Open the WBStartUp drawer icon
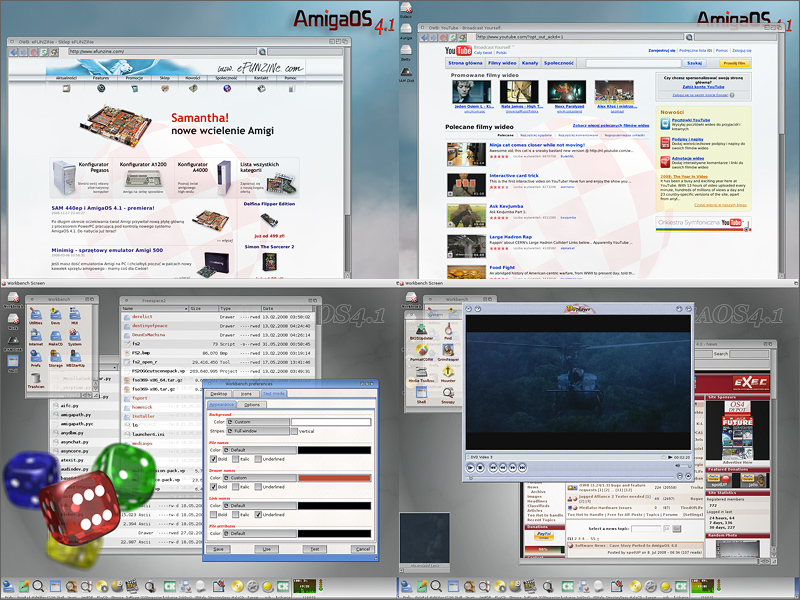800x600 pixels. [x=75, y=359]
